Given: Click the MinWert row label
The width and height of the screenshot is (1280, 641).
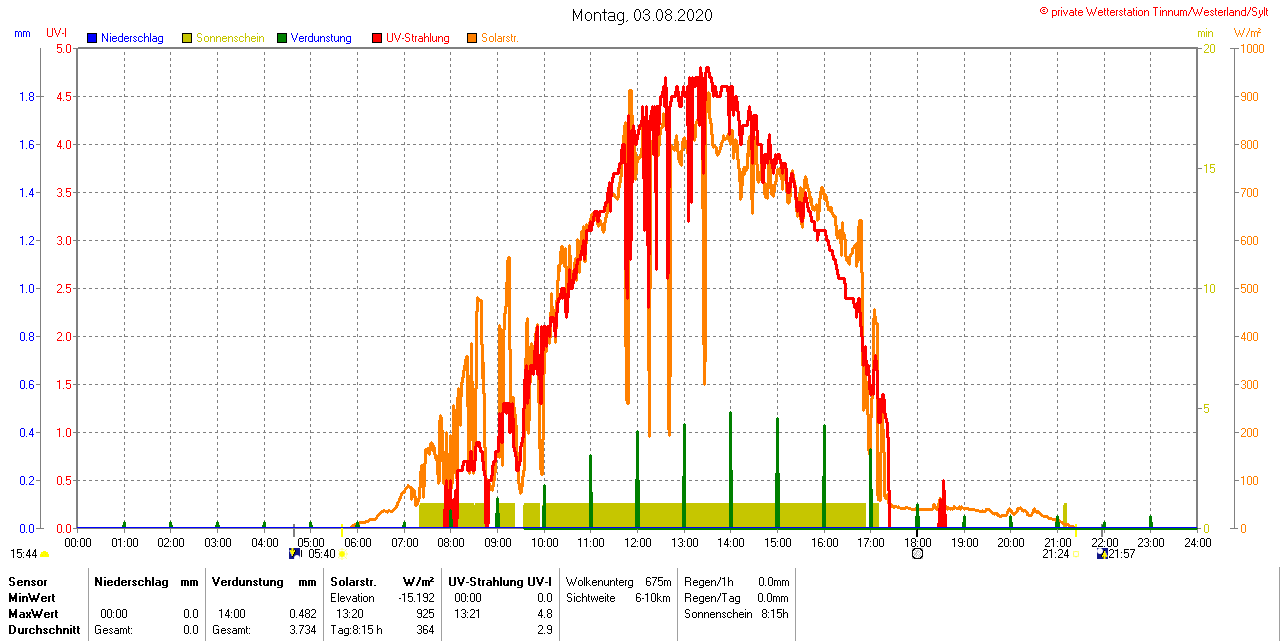Looking at the screenshot, I should (32, 597).
